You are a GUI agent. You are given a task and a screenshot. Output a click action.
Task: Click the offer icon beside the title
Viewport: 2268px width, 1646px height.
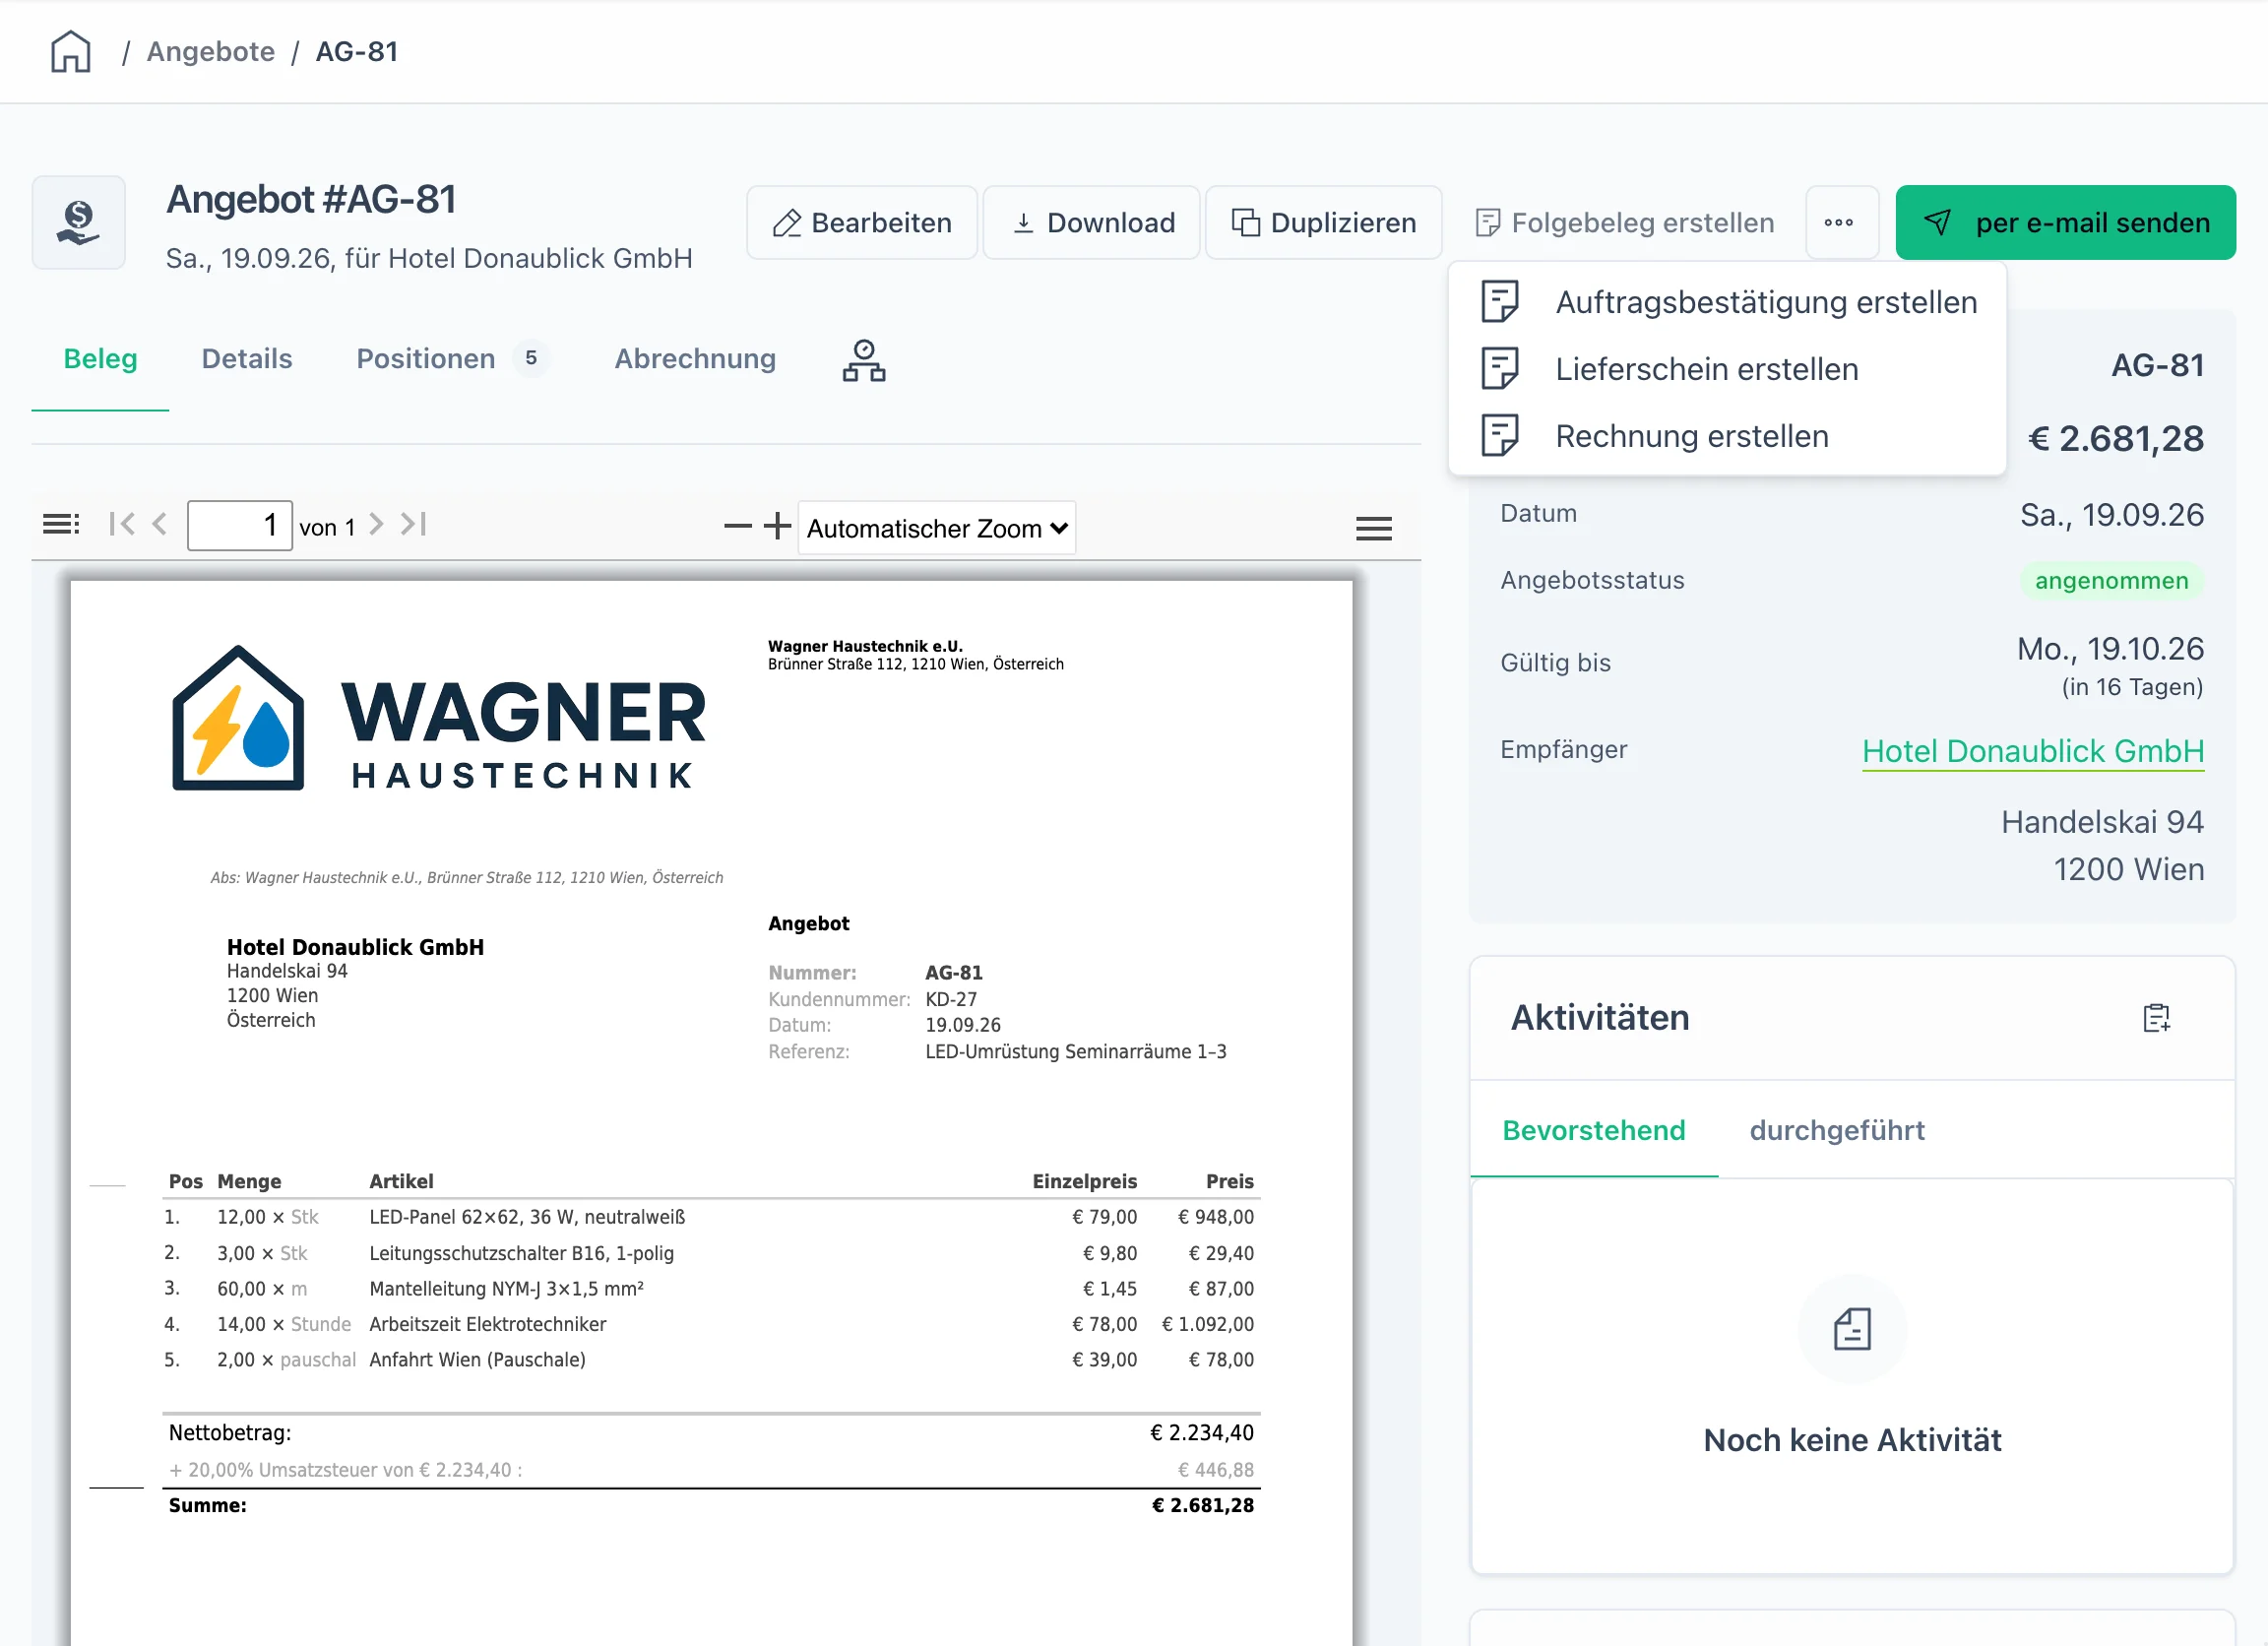[79, 222]
